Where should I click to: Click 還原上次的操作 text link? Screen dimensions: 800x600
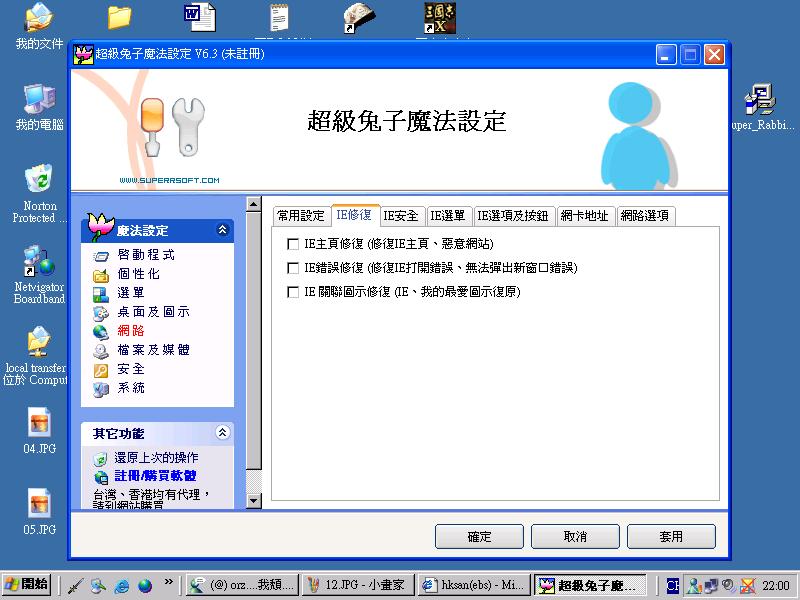click(x=156, y=458)
